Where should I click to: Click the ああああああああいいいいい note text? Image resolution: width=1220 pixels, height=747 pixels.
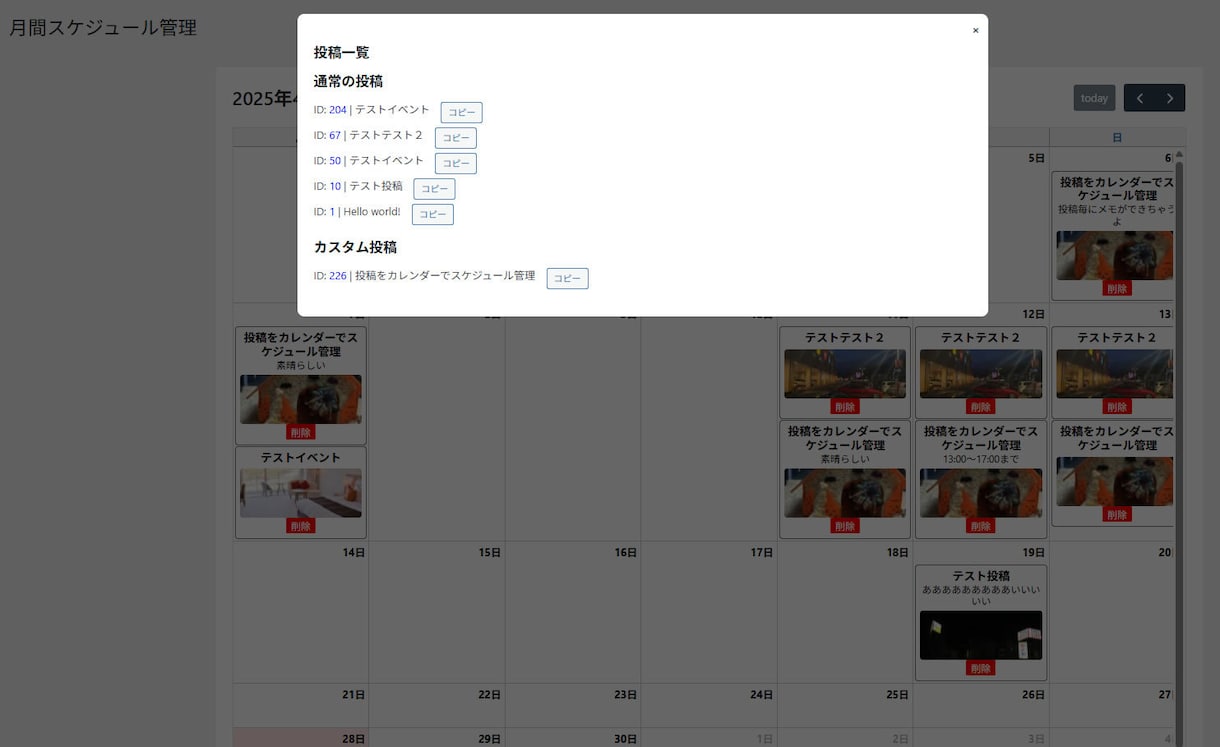tap(980, 595)
